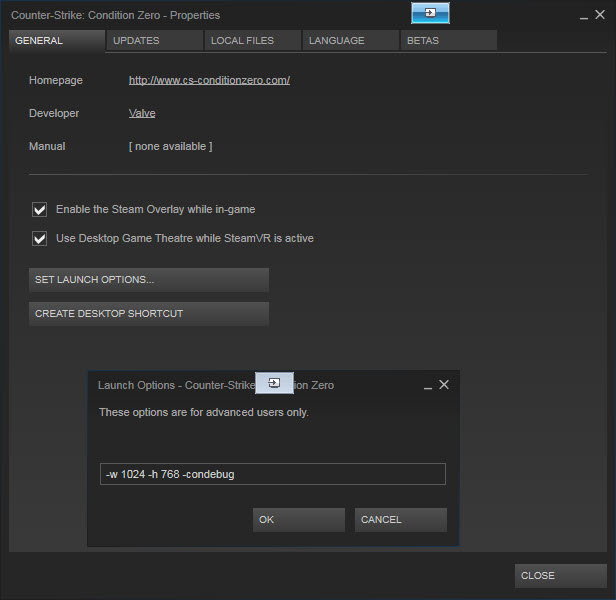Minimize the Launch Options dialog
Screen dimensions: 616x600
[428, 385]
